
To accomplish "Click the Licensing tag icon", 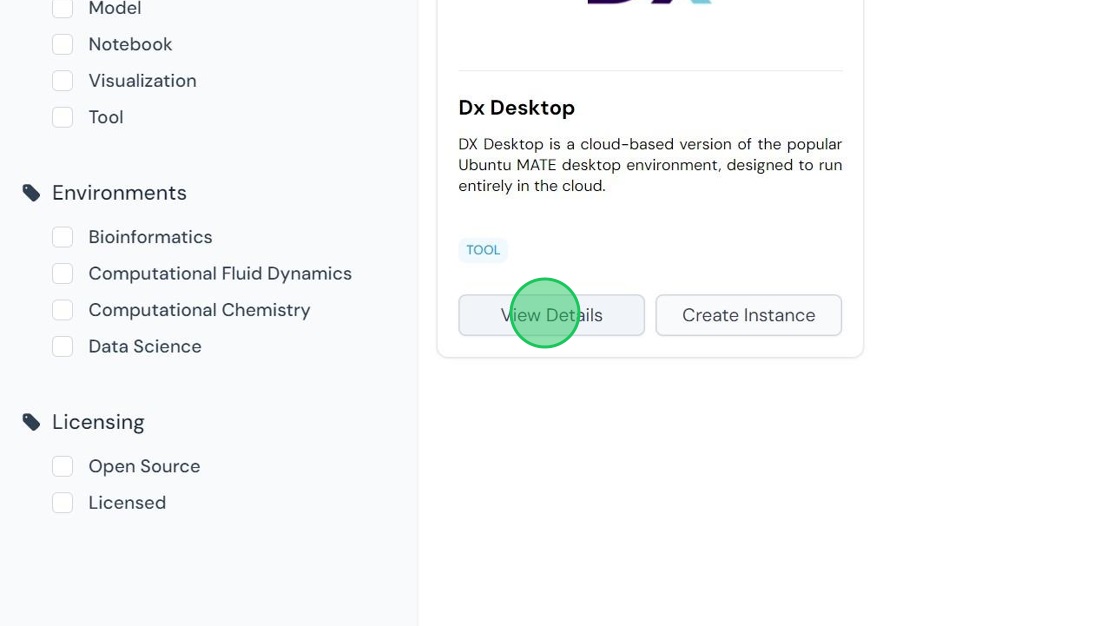I will 31,422.
